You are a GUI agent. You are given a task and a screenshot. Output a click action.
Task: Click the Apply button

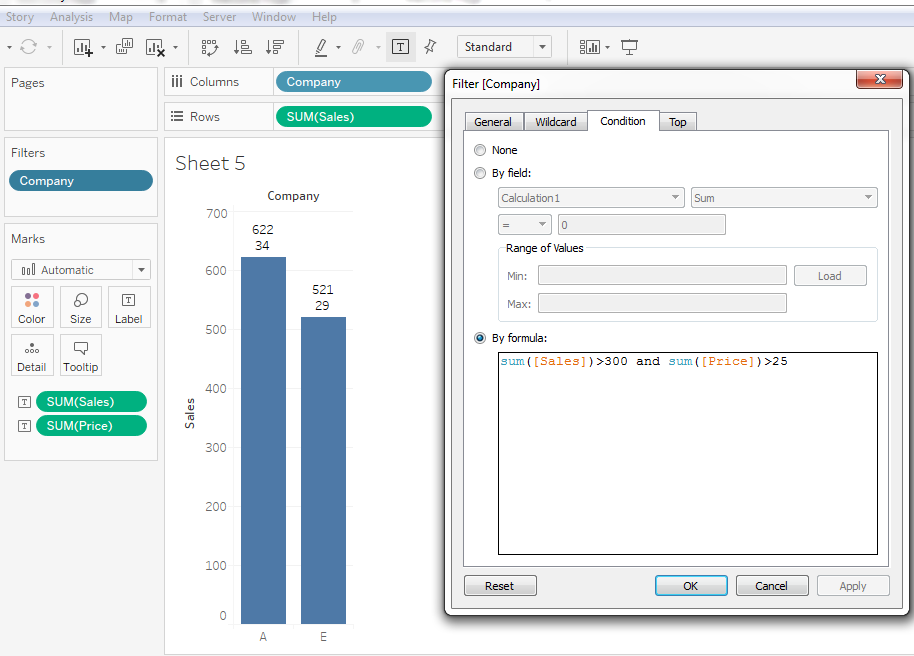tap(853, 586)
